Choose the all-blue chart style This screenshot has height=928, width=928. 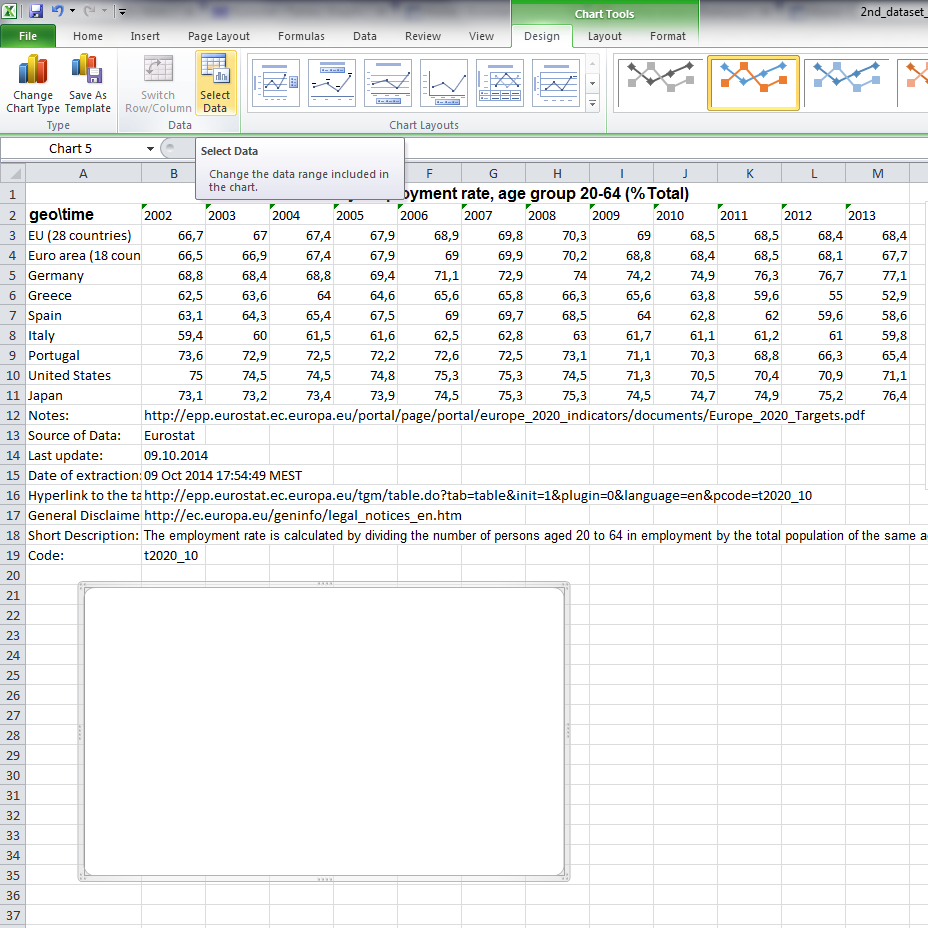point(846,83)
